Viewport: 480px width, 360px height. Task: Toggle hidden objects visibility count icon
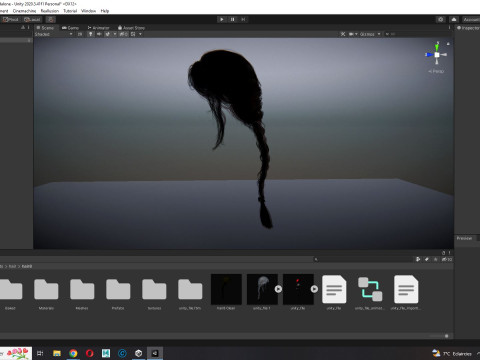(x=123, y=34)
